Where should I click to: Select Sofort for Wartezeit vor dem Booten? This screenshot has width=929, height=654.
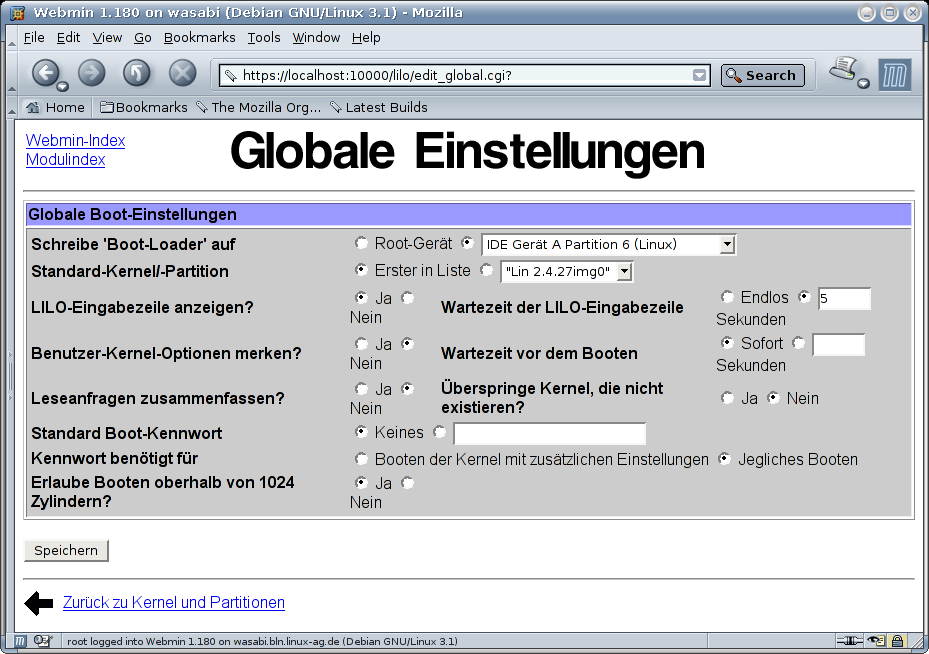727,342
